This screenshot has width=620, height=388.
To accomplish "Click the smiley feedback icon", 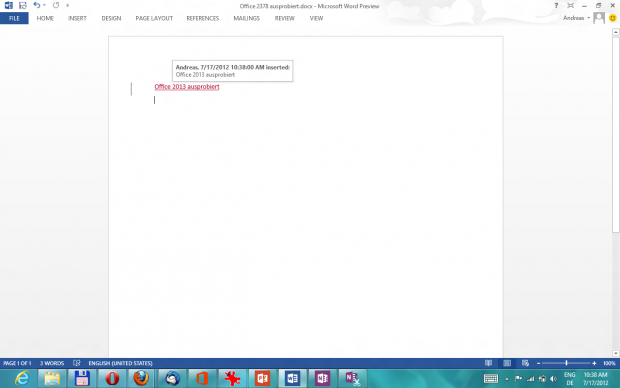I will pos(612,18).
